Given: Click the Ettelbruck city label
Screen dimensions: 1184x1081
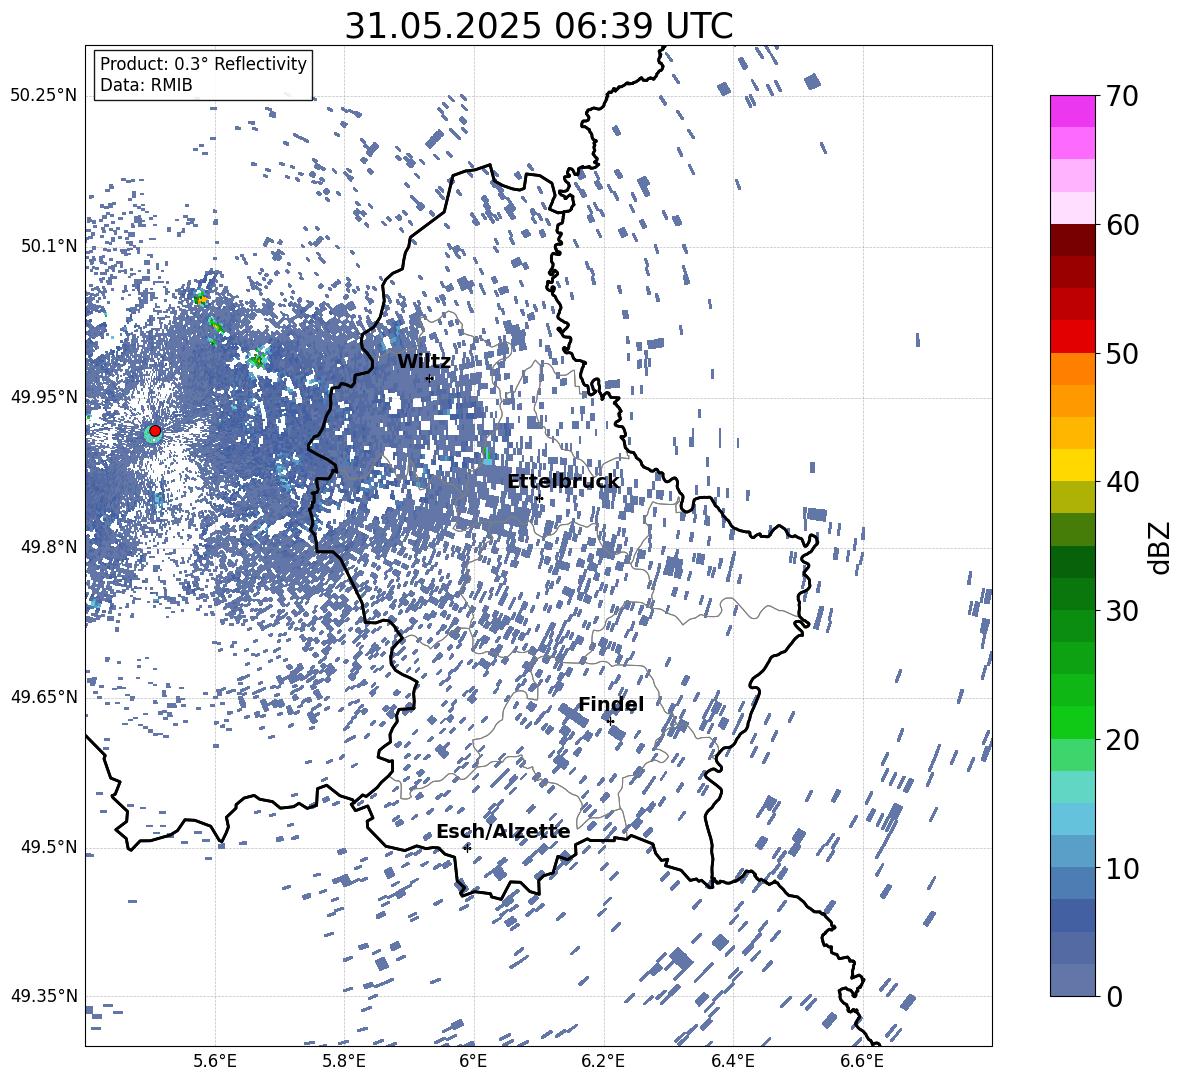Looking at the screenshot, I should 563,482.
